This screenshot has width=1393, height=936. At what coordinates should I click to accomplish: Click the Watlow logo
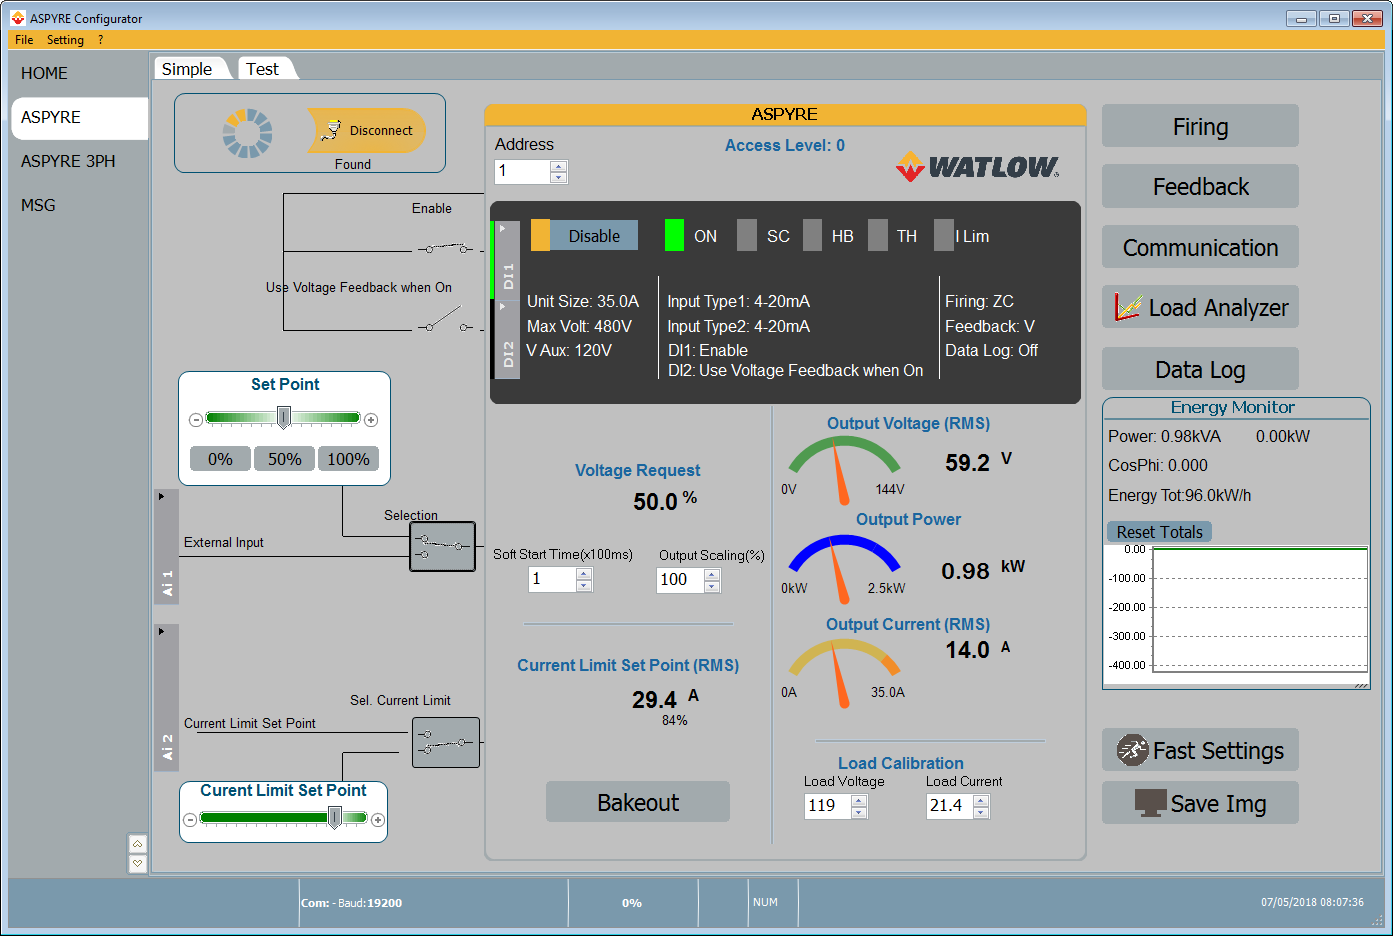[x=977, y=167]
